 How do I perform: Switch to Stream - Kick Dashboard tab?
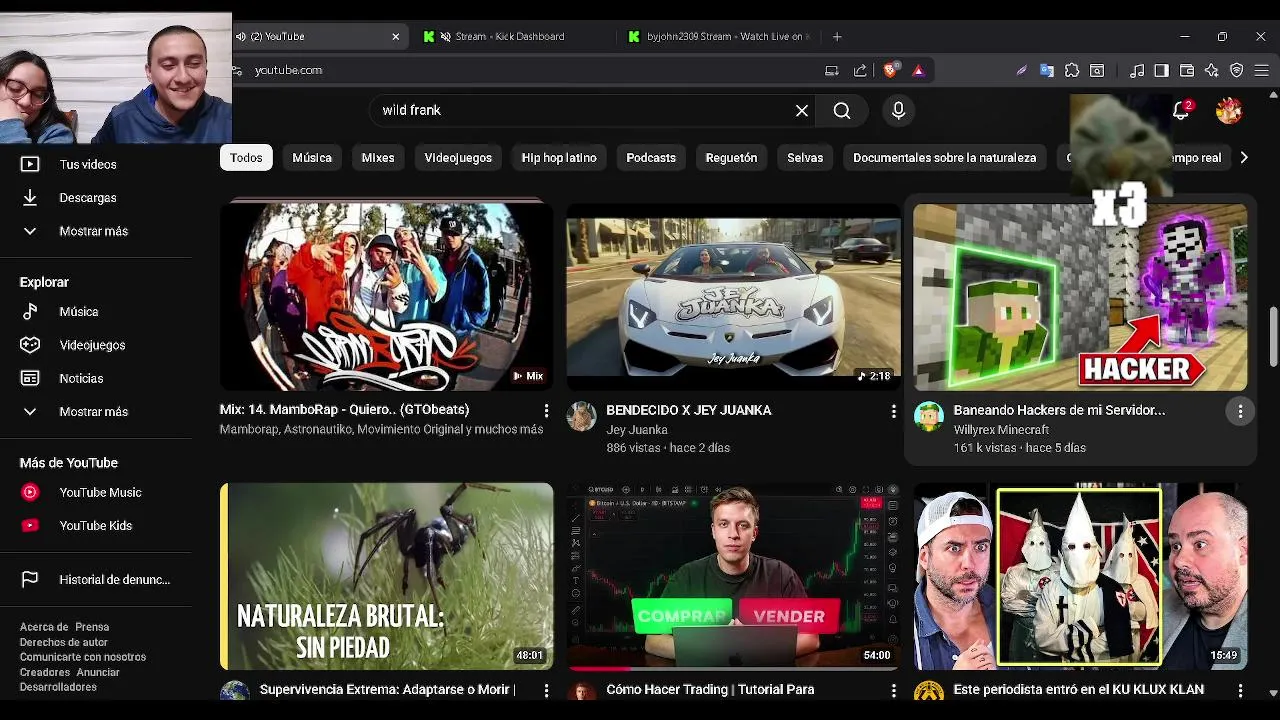click(510, 37)
